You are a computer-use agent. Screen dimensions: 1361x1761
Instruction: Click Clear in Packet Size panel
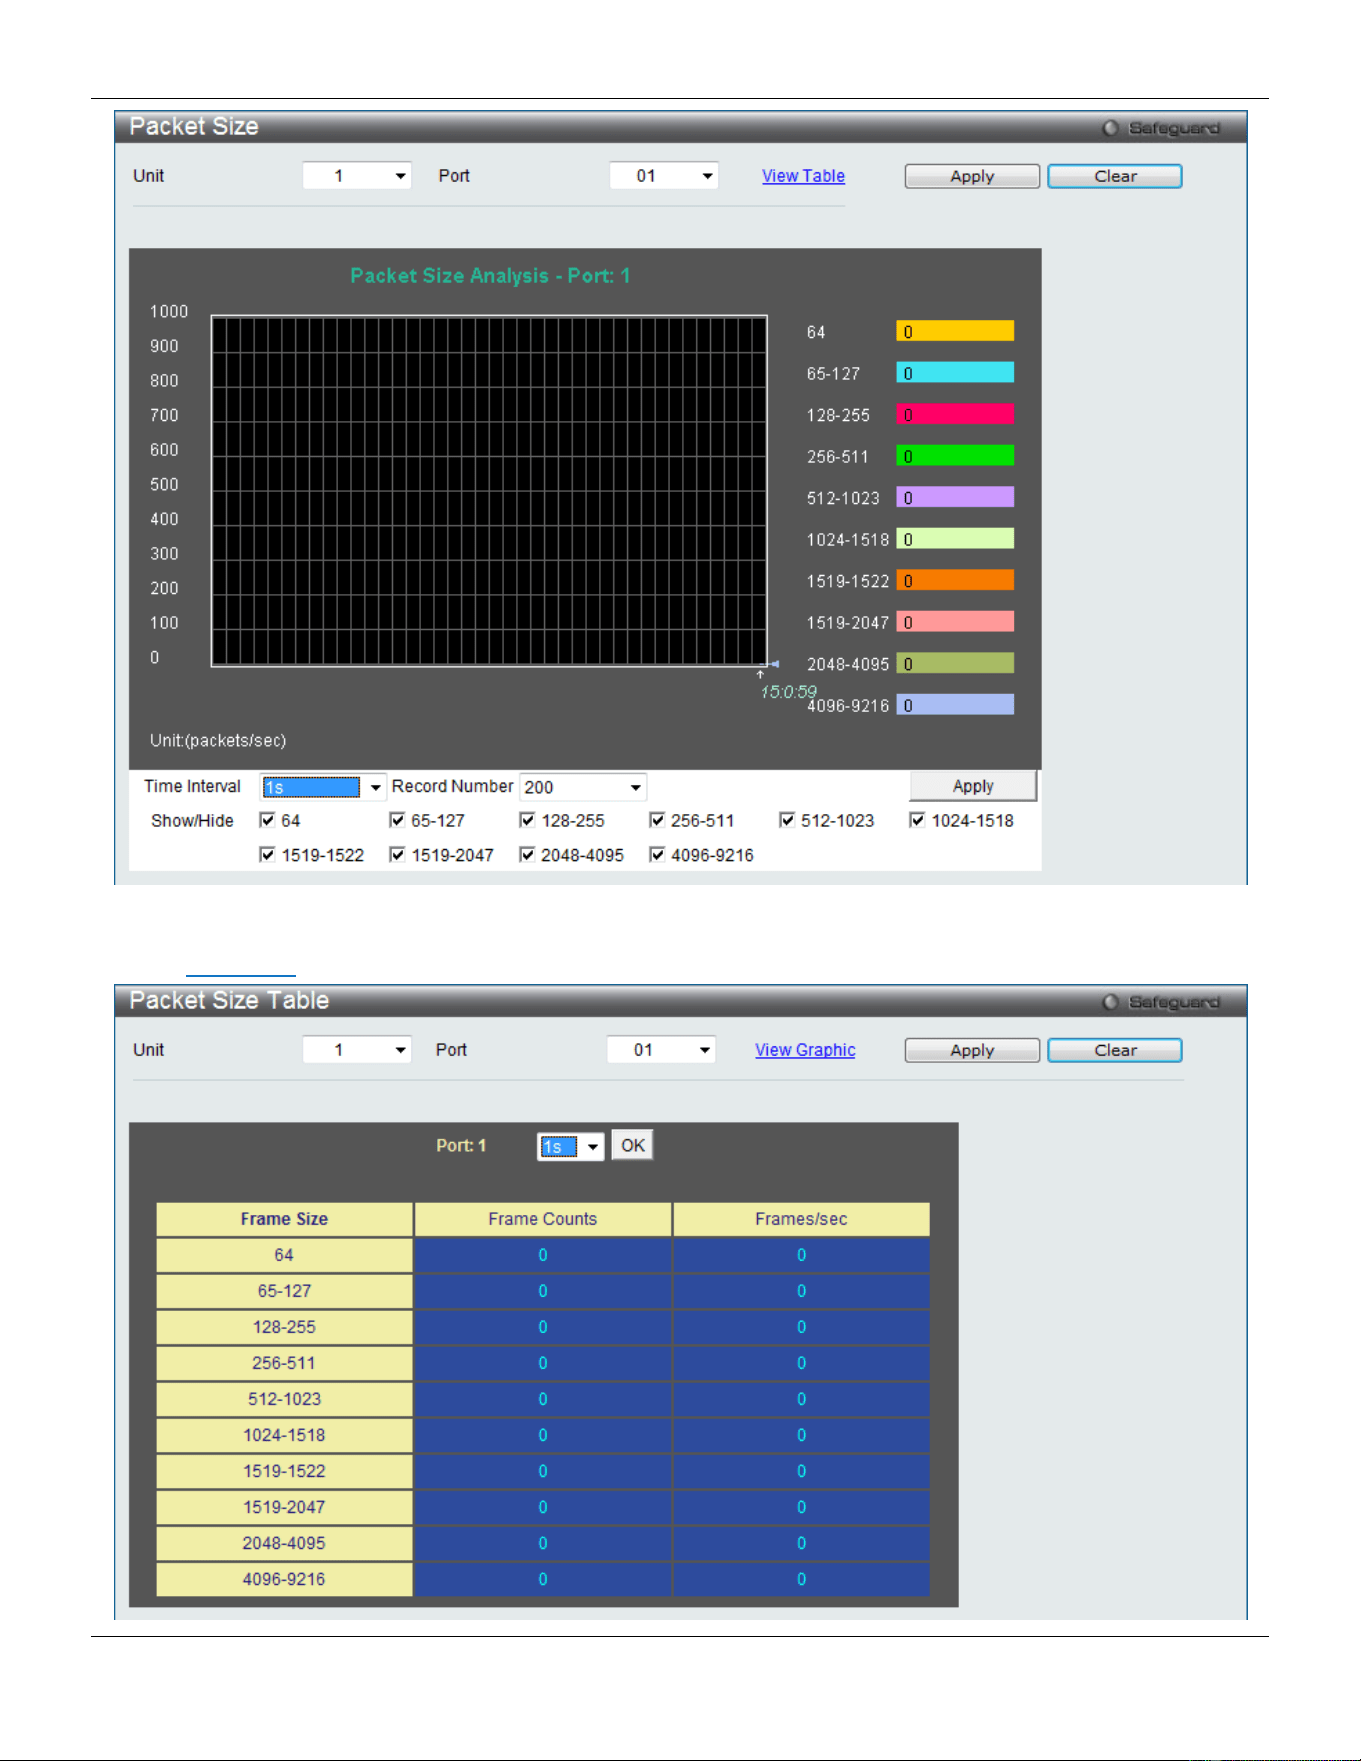[x=1115, y=176]
